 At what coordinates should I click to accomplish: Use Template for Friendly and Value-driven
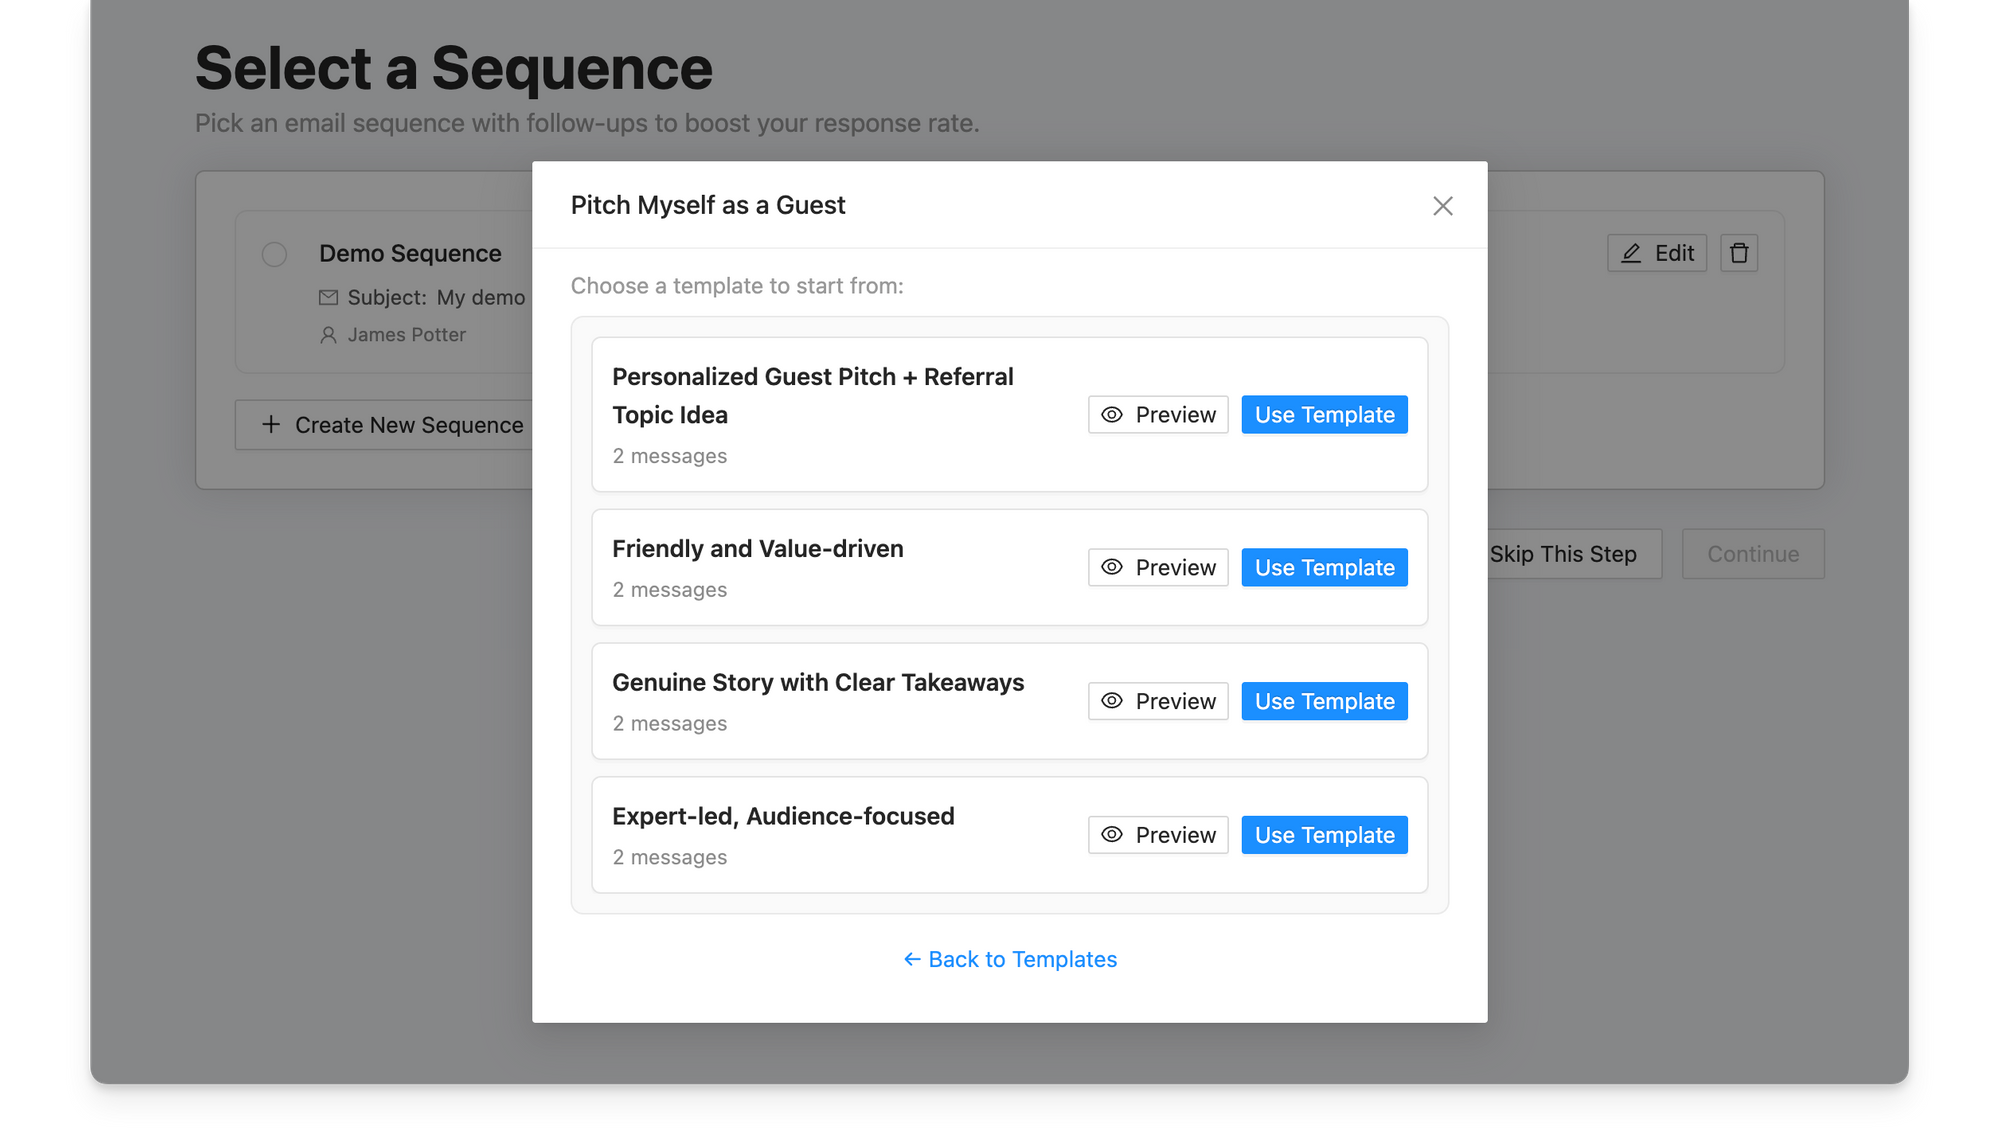click(1324, 567)
